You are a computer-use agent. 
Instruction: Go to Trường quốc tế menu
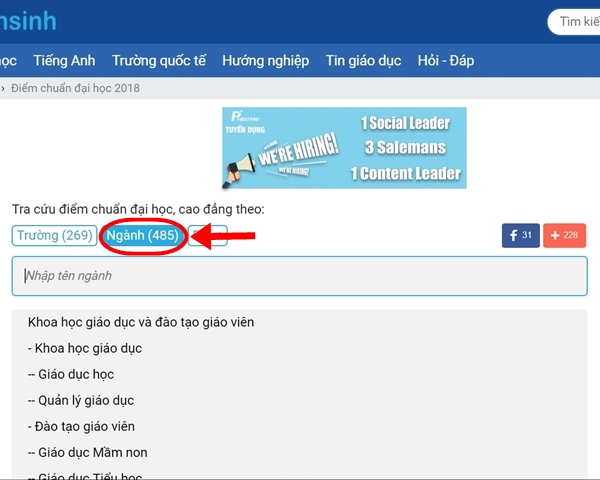click(159, 61)
